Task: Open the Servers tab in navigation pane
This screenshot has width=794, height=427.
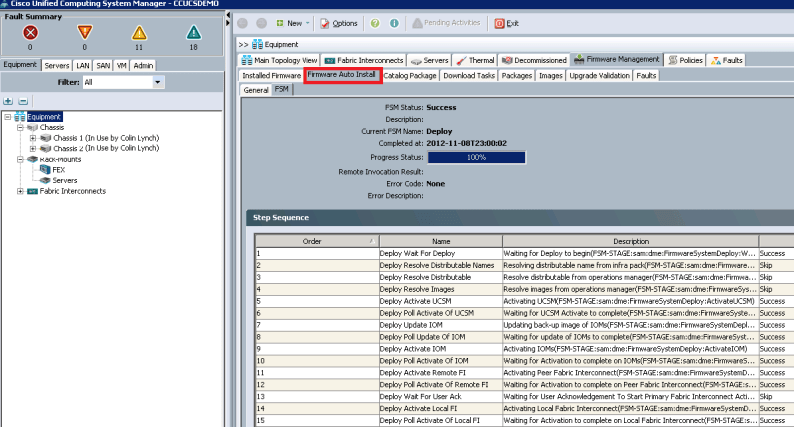Action: (x=57, y=65)
